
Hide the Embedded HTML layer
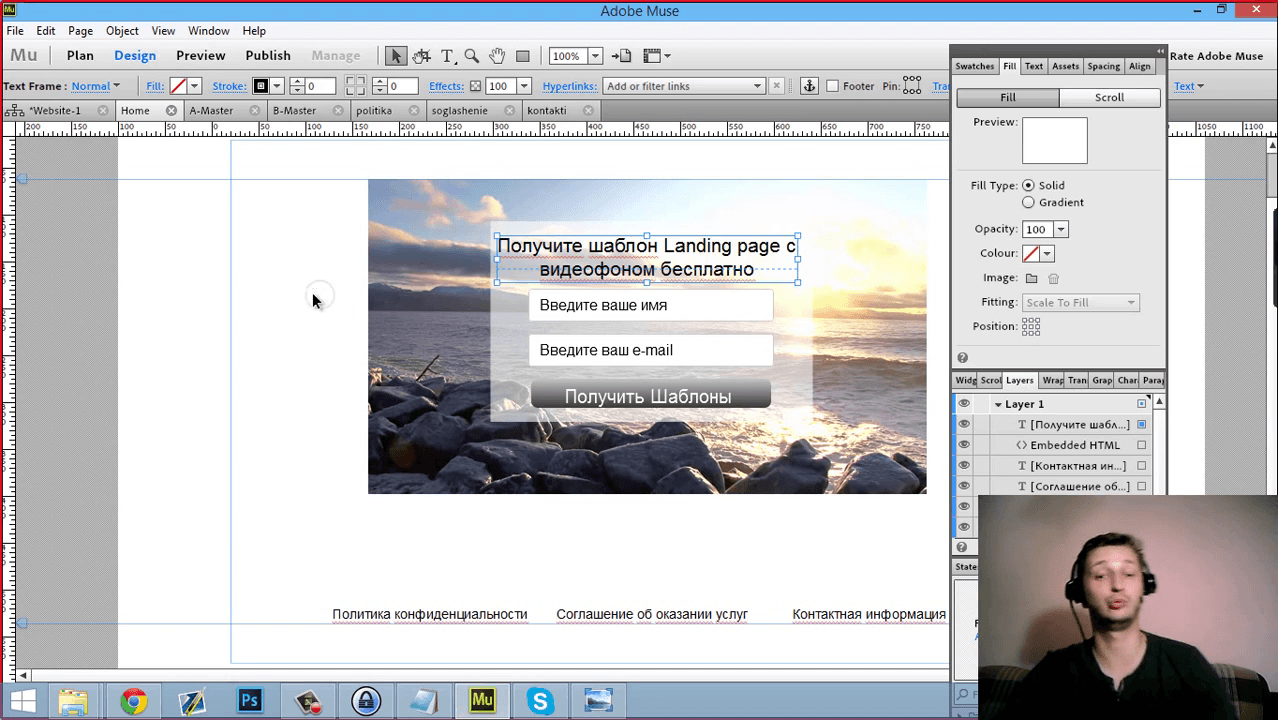coord(964,445)
